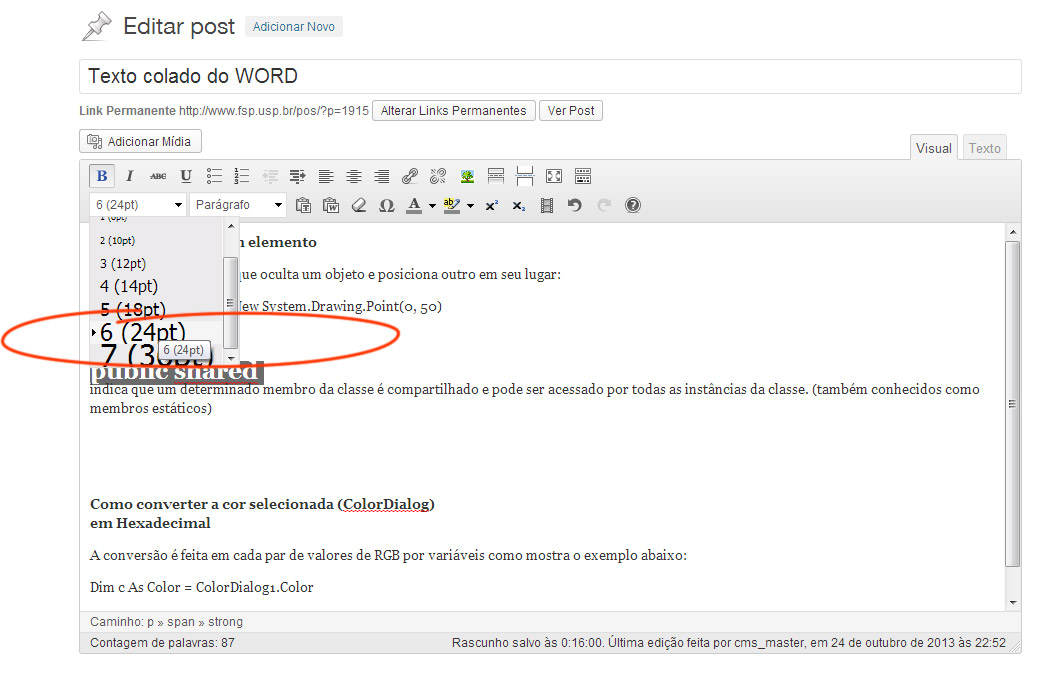1039x677 pixels.
Task: Redo the last undone action
Action: click(604, 205)
